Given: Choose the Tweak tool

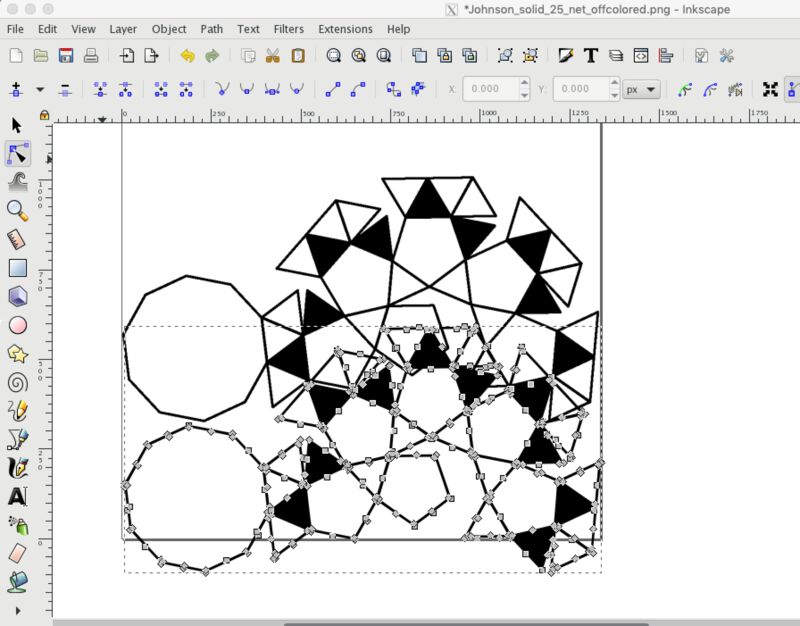Looking at the screenshot, I should tap(17, 182).
